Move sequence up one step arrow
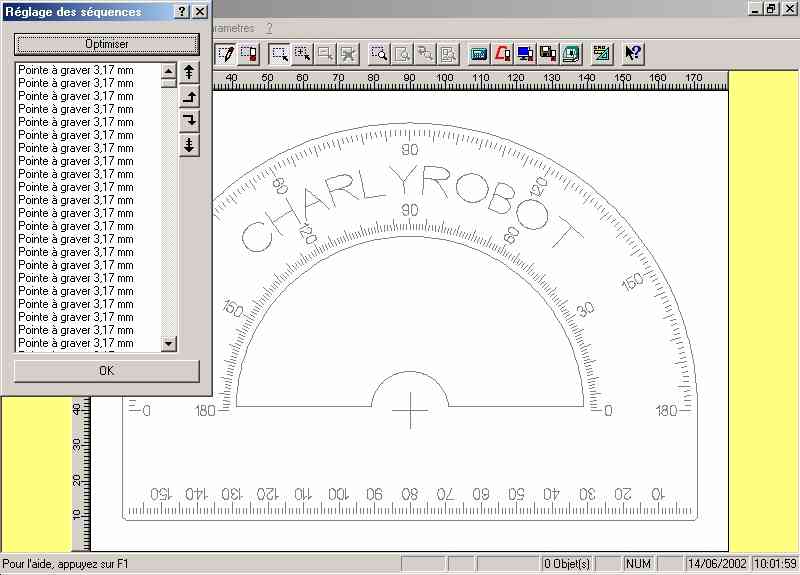The image size is (800, 575). (189, 97)
